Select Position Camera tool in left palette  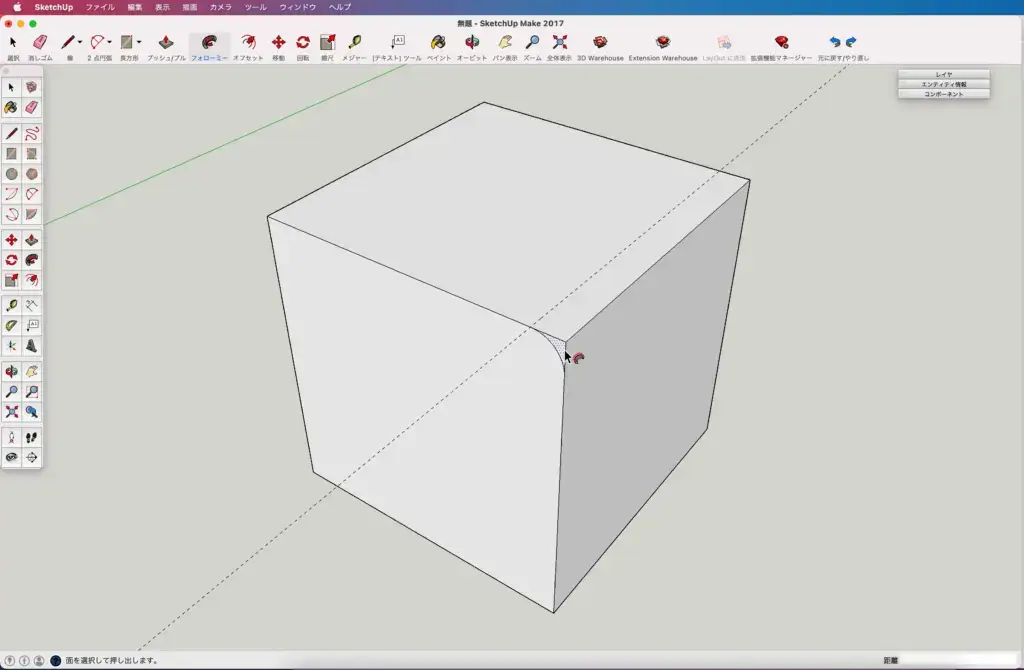click(x=11, y=438)
